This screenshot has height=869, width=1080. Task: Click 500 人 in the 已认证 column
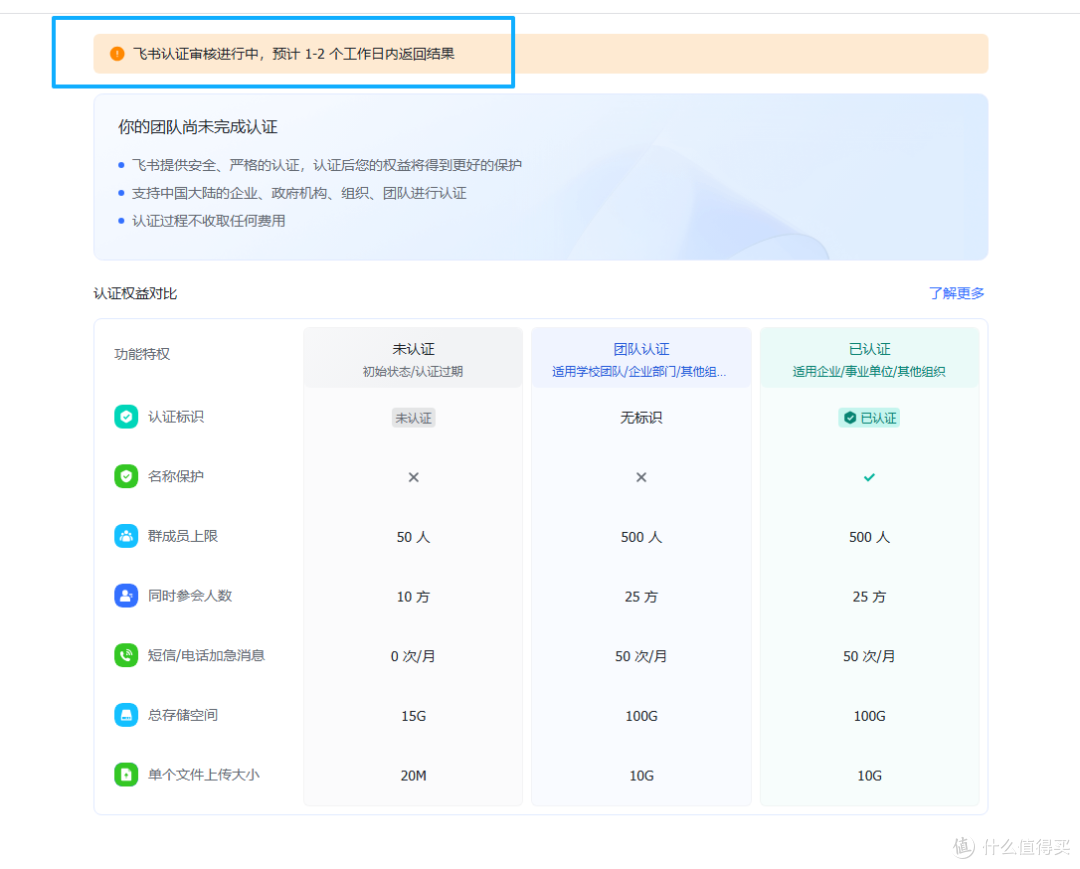(869, 537)
